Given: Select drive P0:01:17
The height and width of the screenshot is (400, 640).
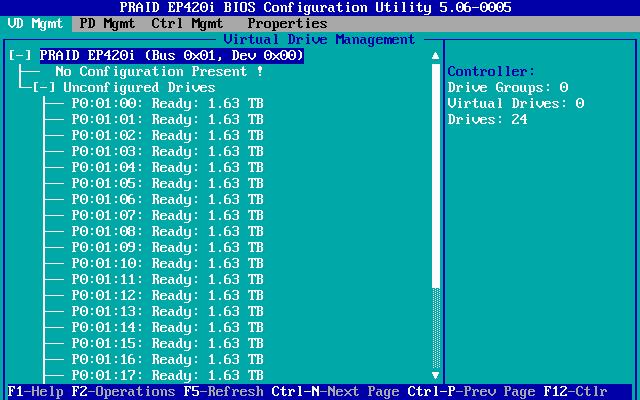Looking at the screenshot, I should point(167,375).
